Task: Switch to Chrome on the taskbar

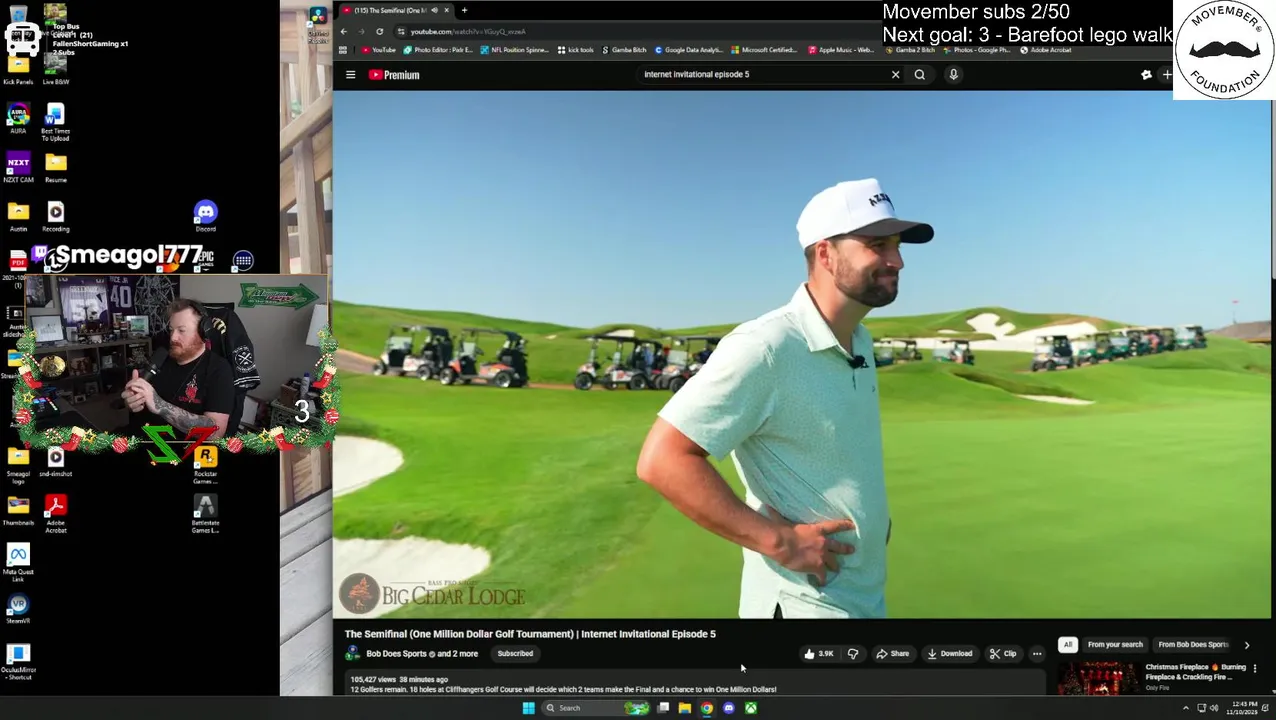Action: point(707,708)
